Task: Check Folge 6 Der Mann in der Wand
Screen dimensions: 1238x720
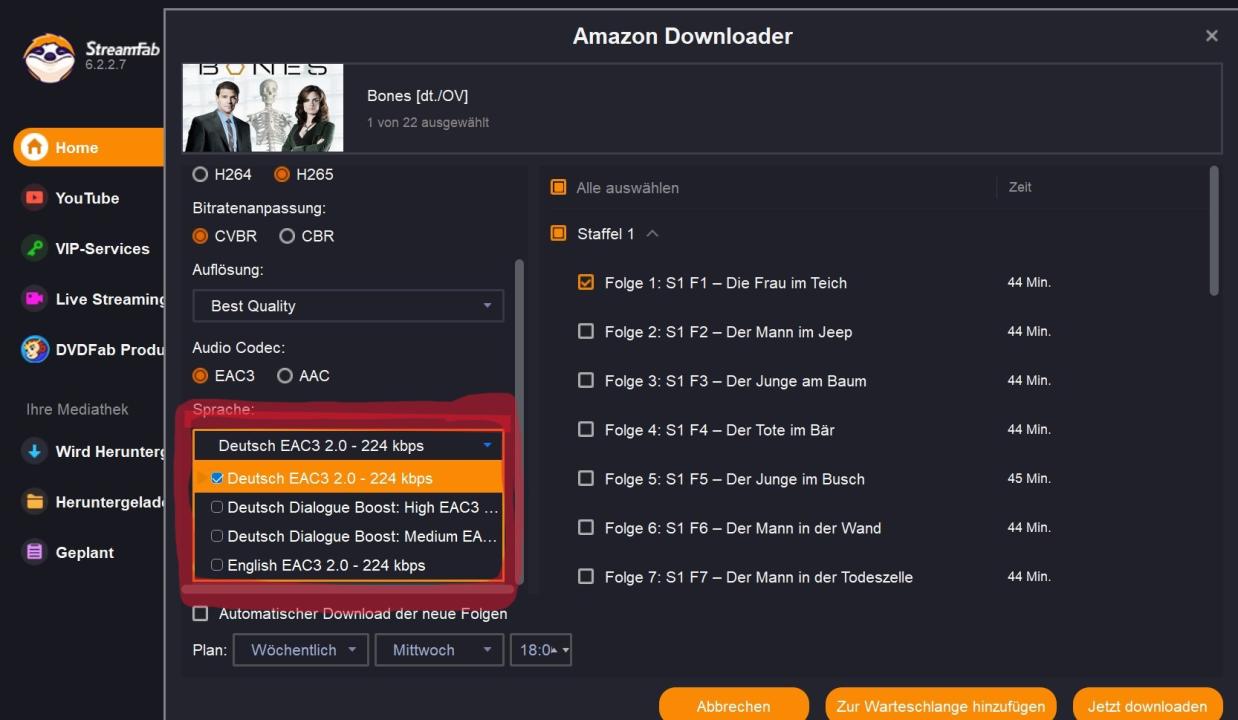Action: pos(586,527)
